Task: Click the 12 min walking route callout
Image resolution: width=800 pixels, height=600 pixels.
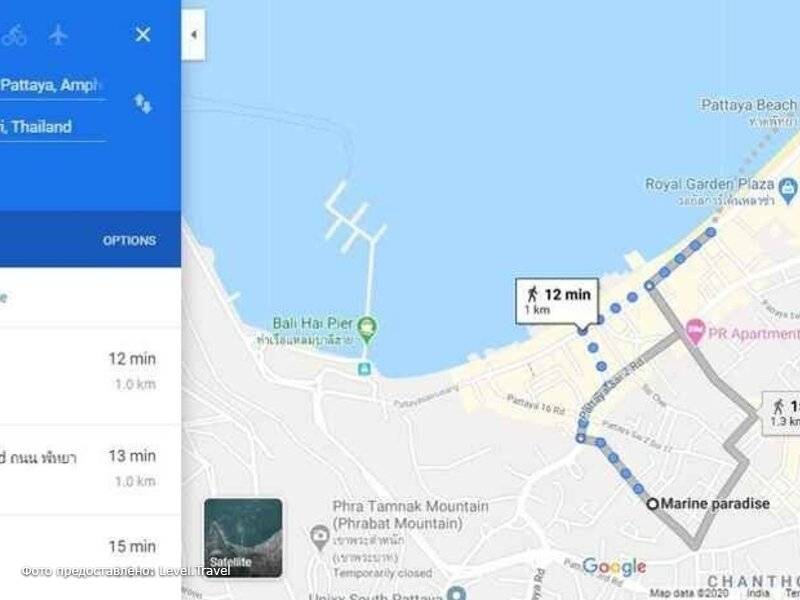Action: point(557,302)
